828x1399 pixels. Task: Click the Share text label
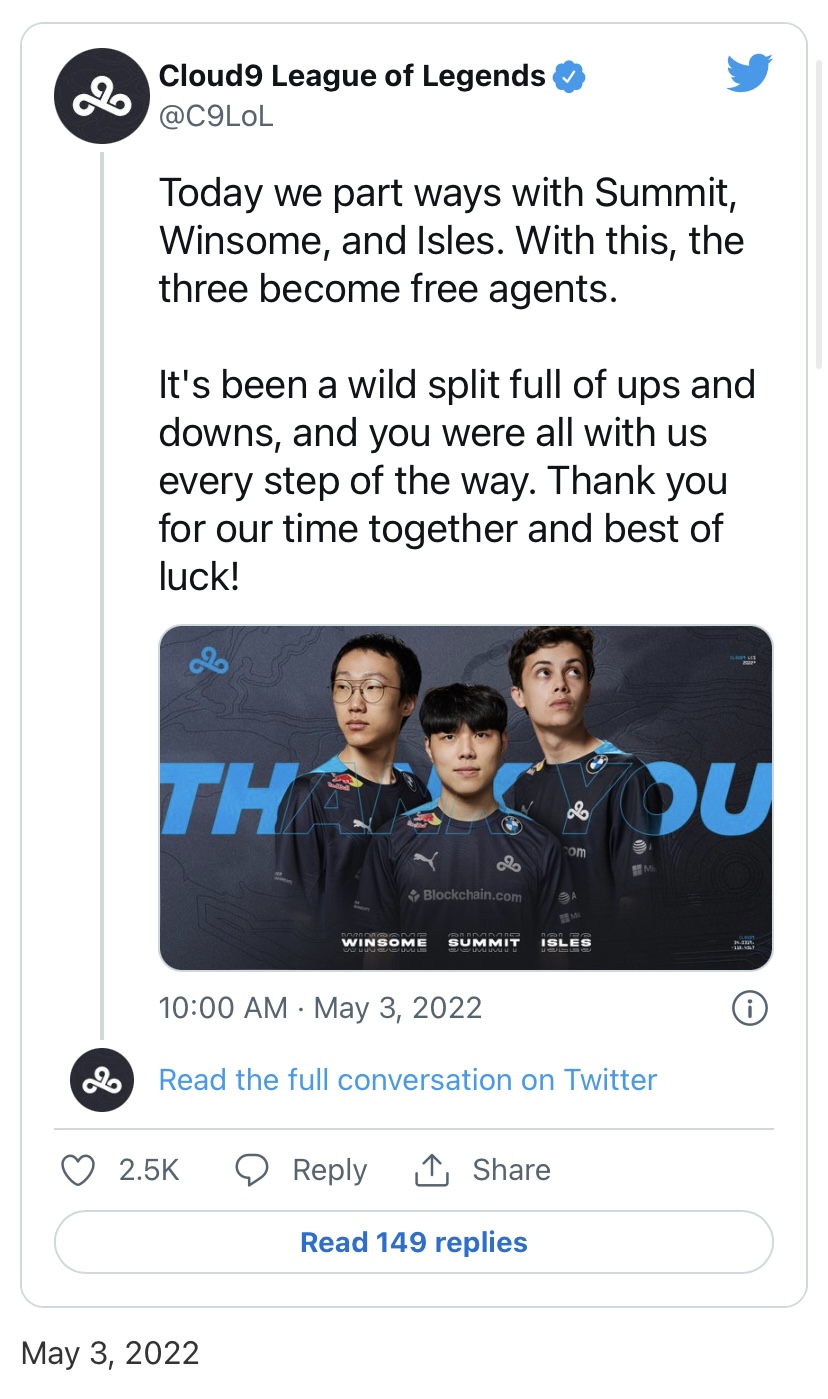pos(511,1170)
